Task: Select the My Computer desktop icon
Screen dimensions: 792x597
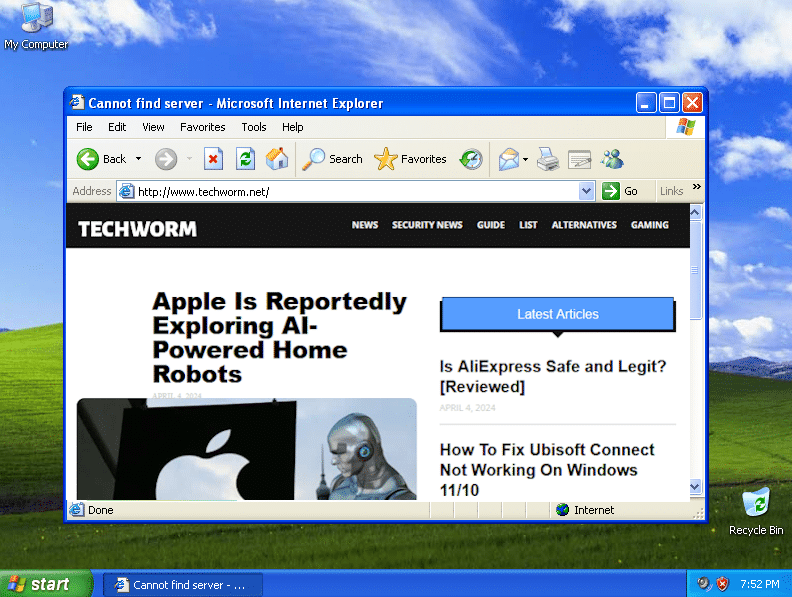Action: tap(36, 26)
